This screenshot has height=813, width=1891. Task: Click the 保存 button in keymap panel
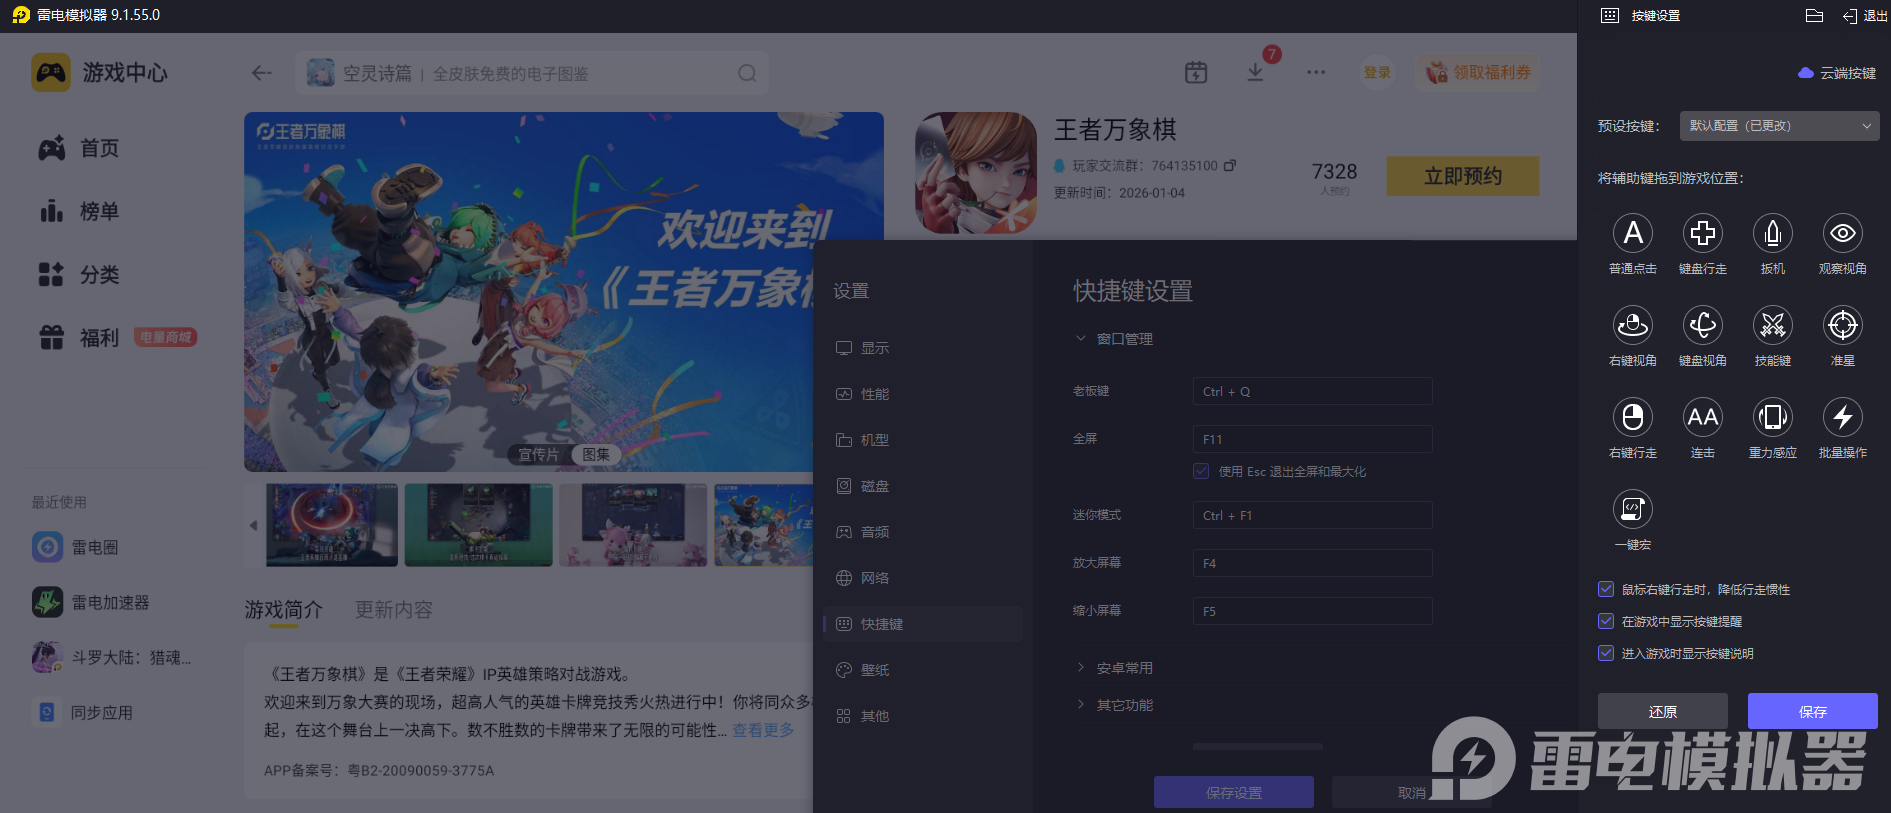coord(1813,711)
